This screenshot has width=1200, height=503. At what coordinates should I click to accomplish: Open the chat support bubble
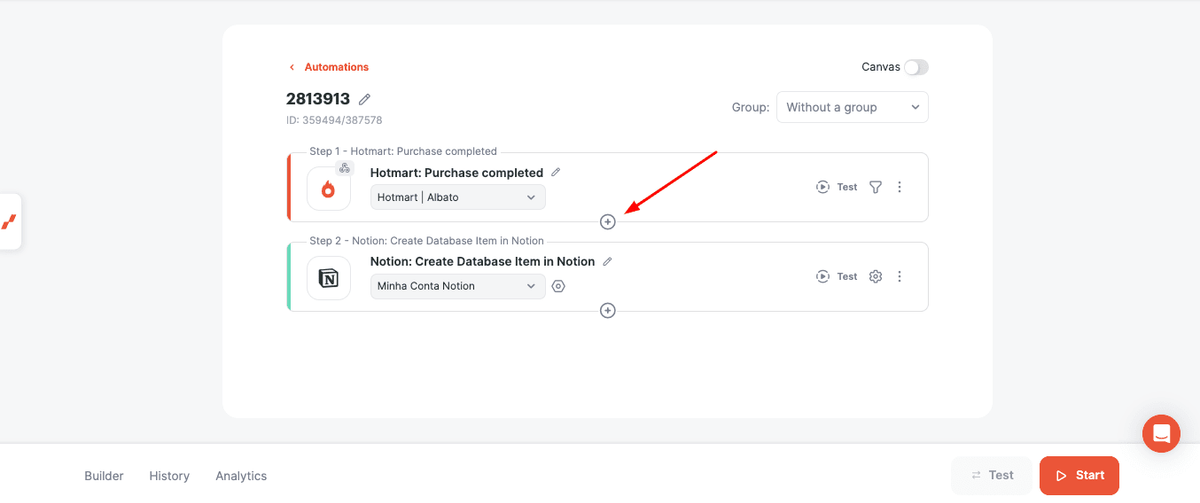tap(1161, 433)
